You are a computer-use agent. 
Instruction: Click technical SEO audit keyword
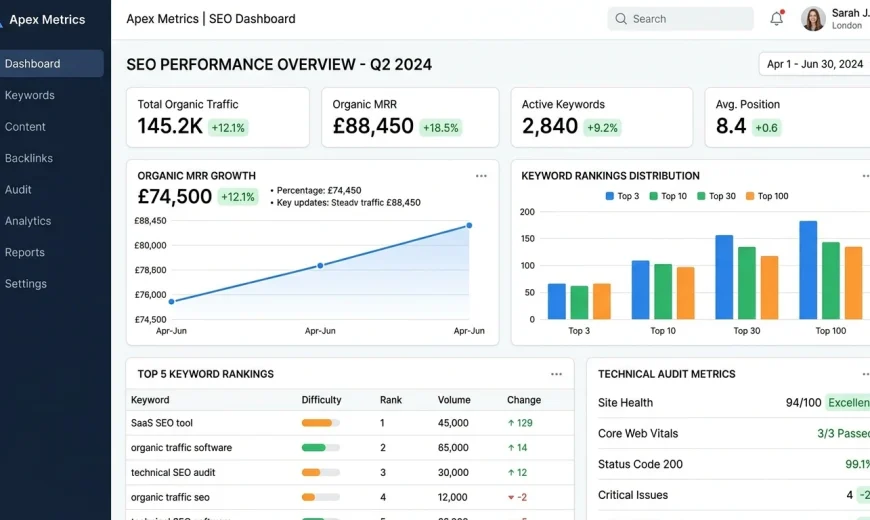173,472
